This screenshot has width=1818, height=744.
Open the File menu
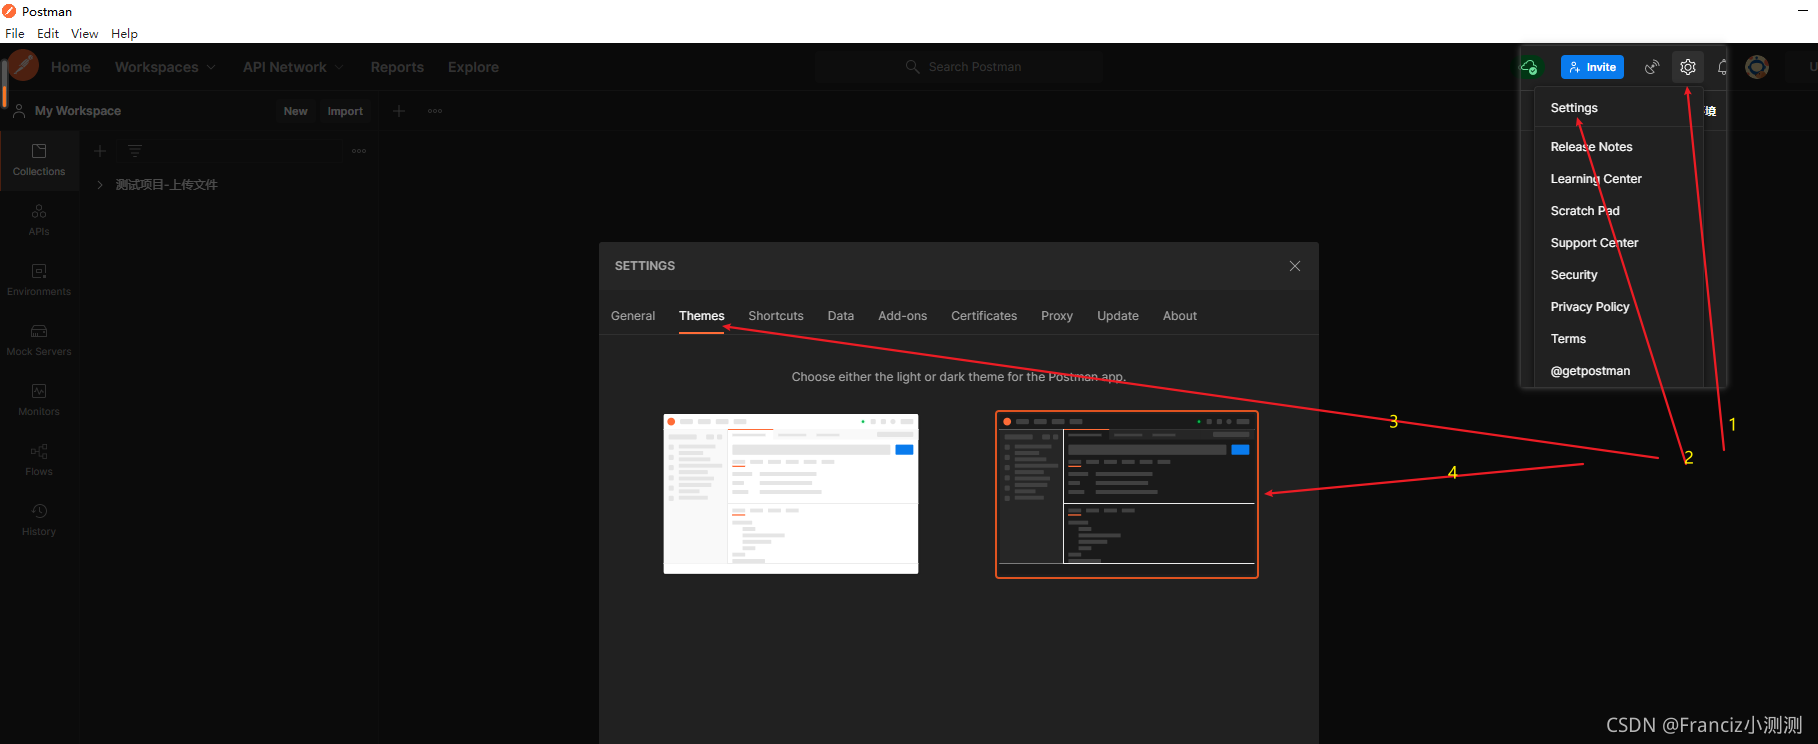point(15,33)
